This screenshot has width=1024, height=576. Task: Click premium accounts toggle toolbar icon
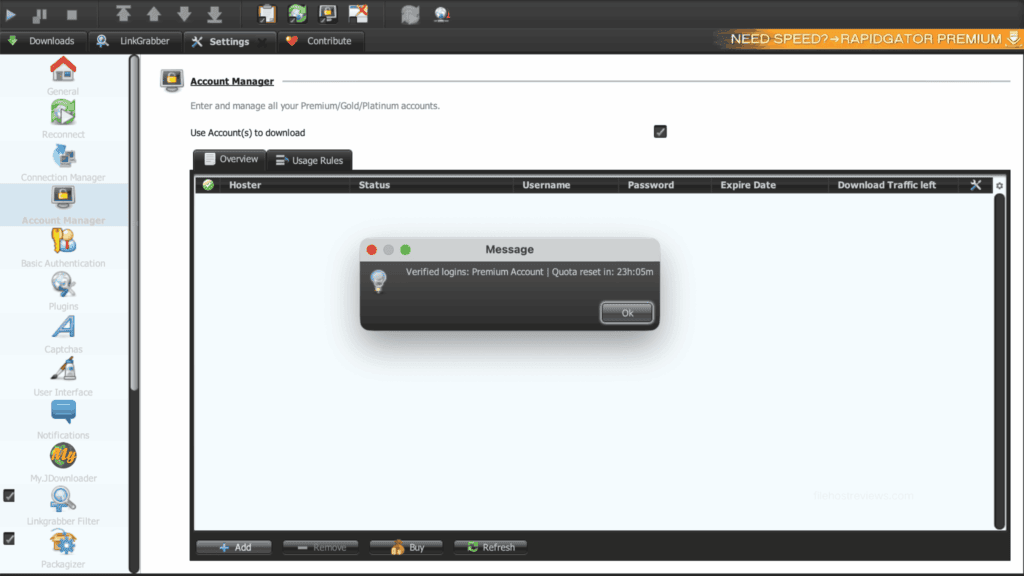tap(328, 14)
